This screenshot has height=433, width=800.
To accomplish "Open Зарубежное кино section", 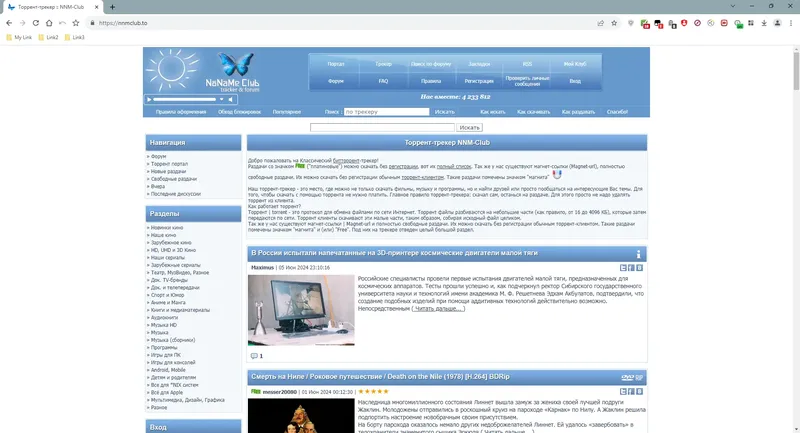I will (171, 243).
